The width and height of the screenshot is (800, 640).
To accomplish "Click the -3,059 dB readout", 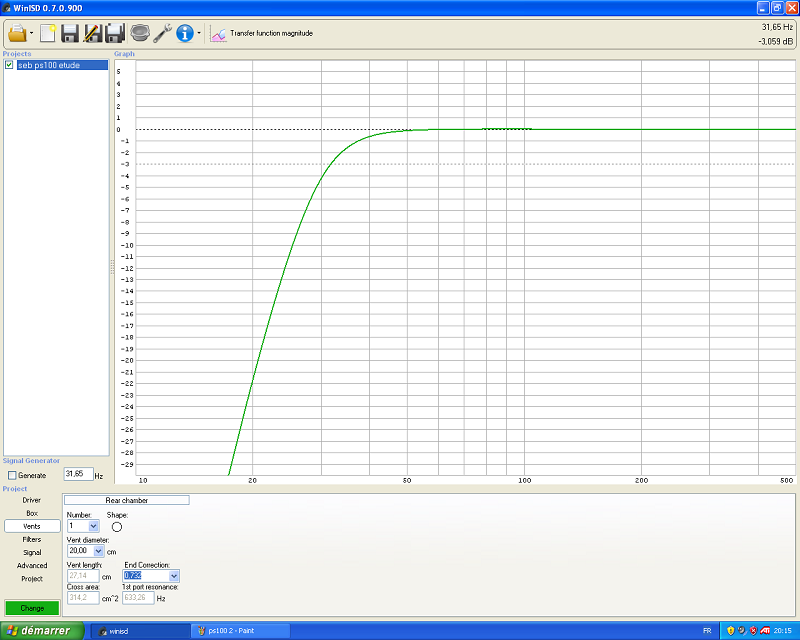I will (776, 41).
